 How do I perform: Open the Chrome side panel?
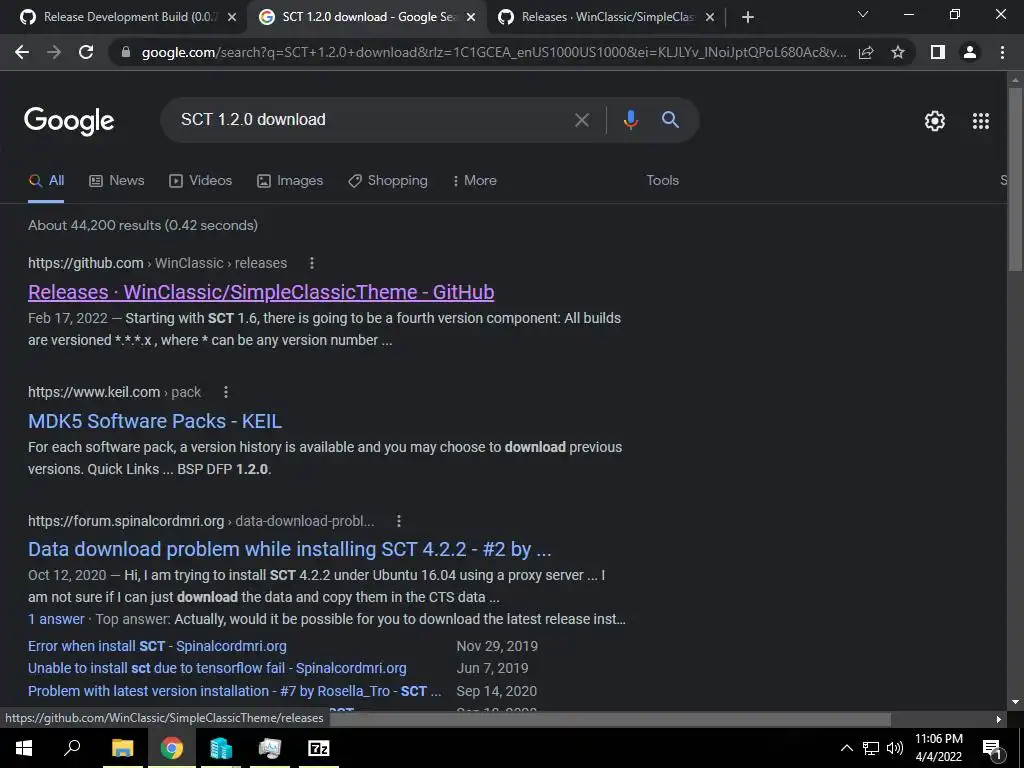click(x=938, y=52)
